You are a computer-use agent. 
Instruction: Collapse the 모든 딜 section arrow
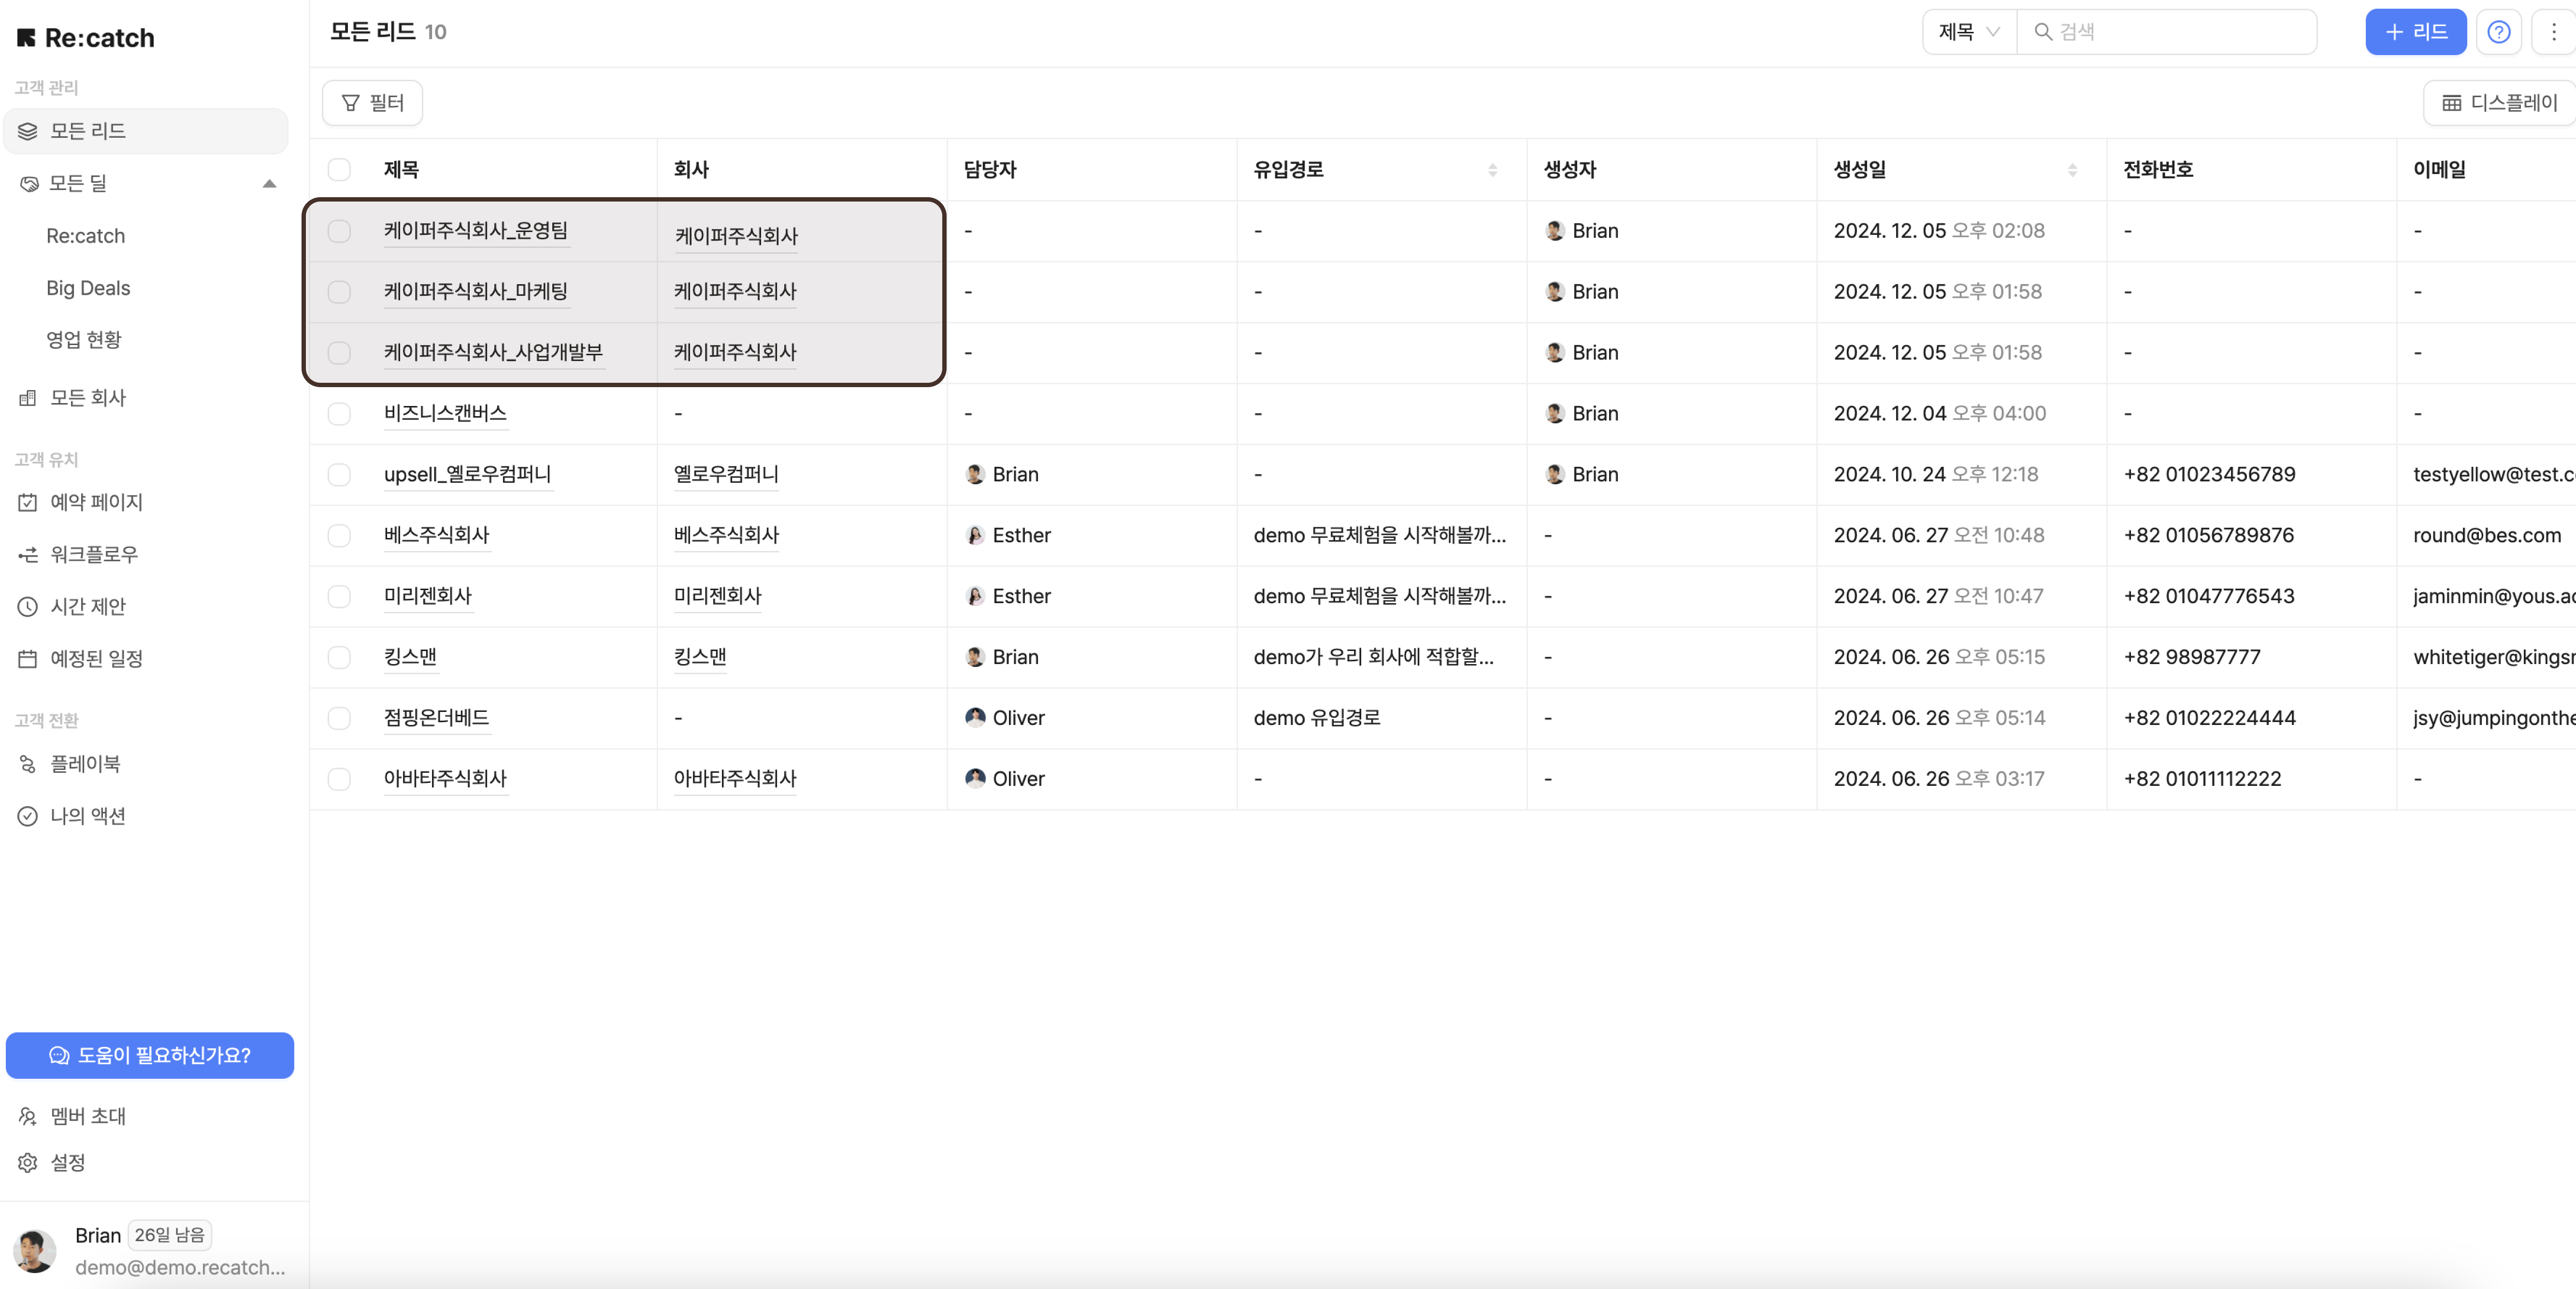pyautogui.click(x=269, y=183)
